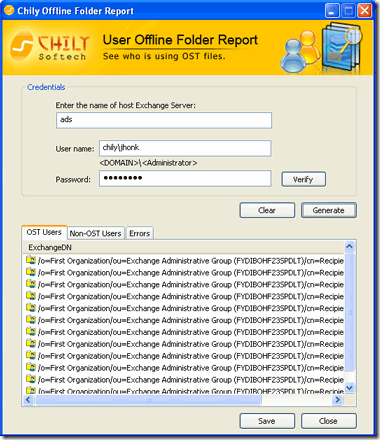The width and height of the screenshot is (380, 440).
Task: Click into the Password field
Action: 185,178
